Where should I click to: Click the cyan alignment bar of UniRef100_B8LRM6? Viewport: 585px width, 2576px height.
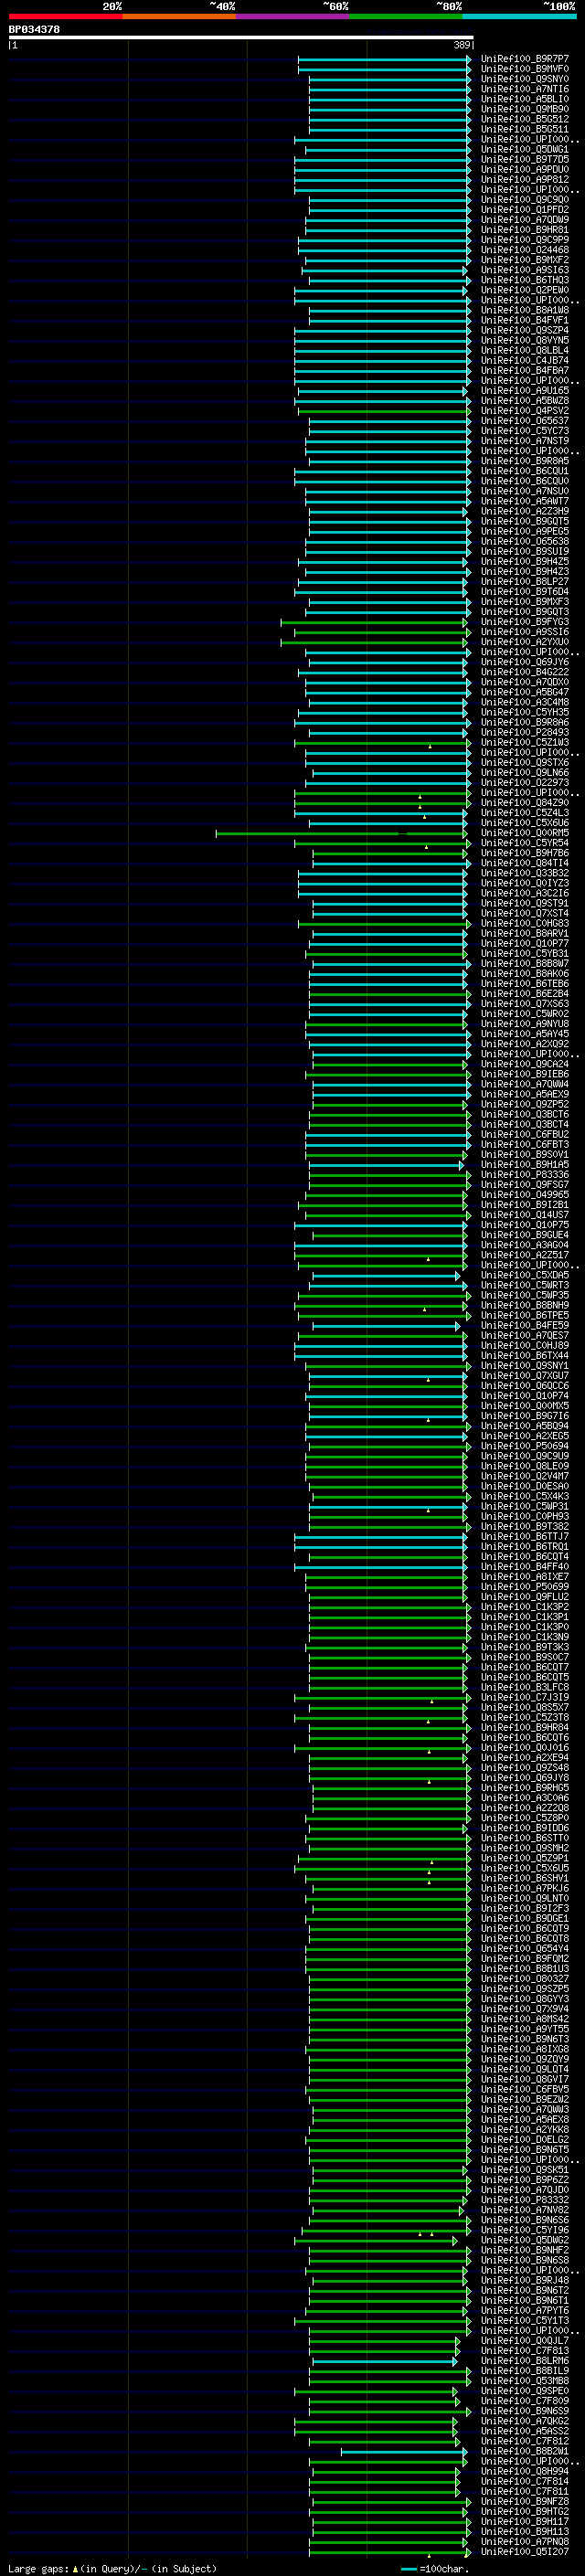(x=385, y=2361)
